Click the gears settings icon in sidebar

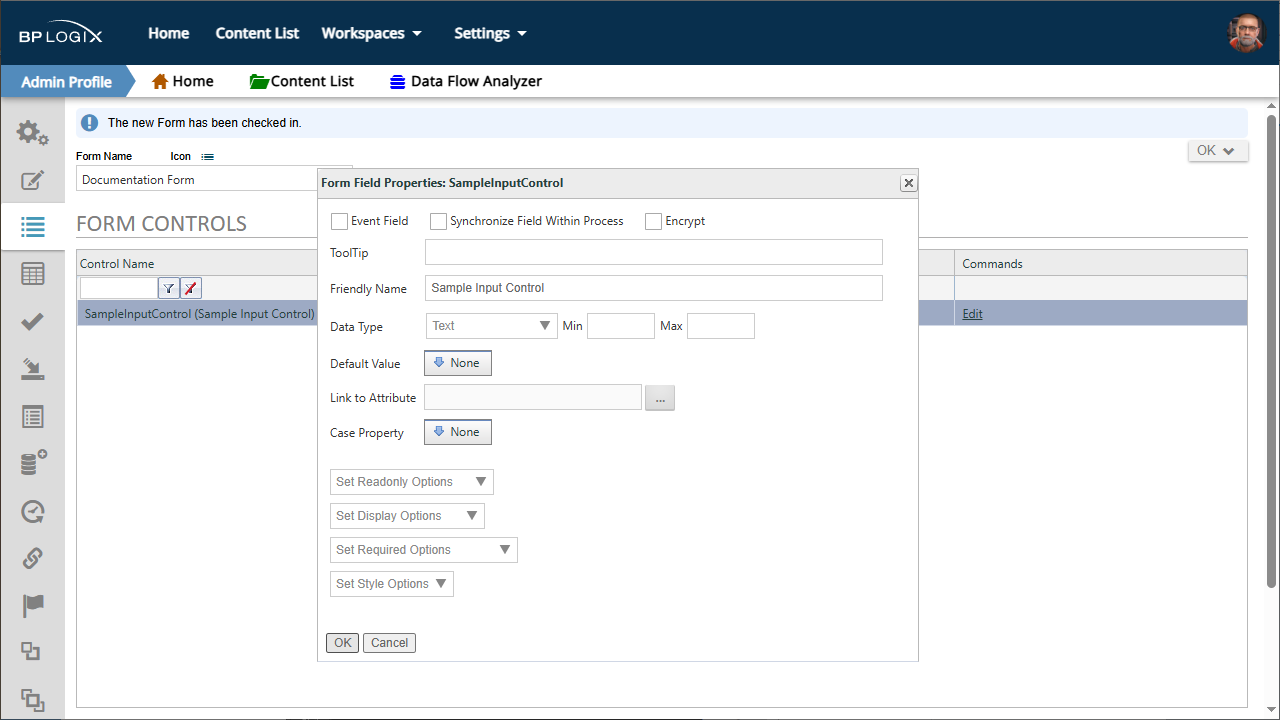click(x=32, y=132)
